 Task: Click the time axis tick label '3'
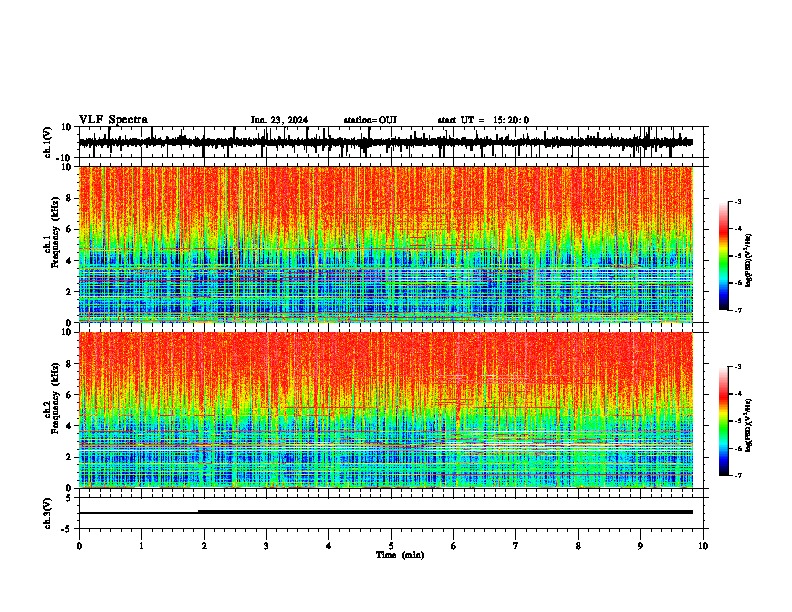click(x=266, y=546)
